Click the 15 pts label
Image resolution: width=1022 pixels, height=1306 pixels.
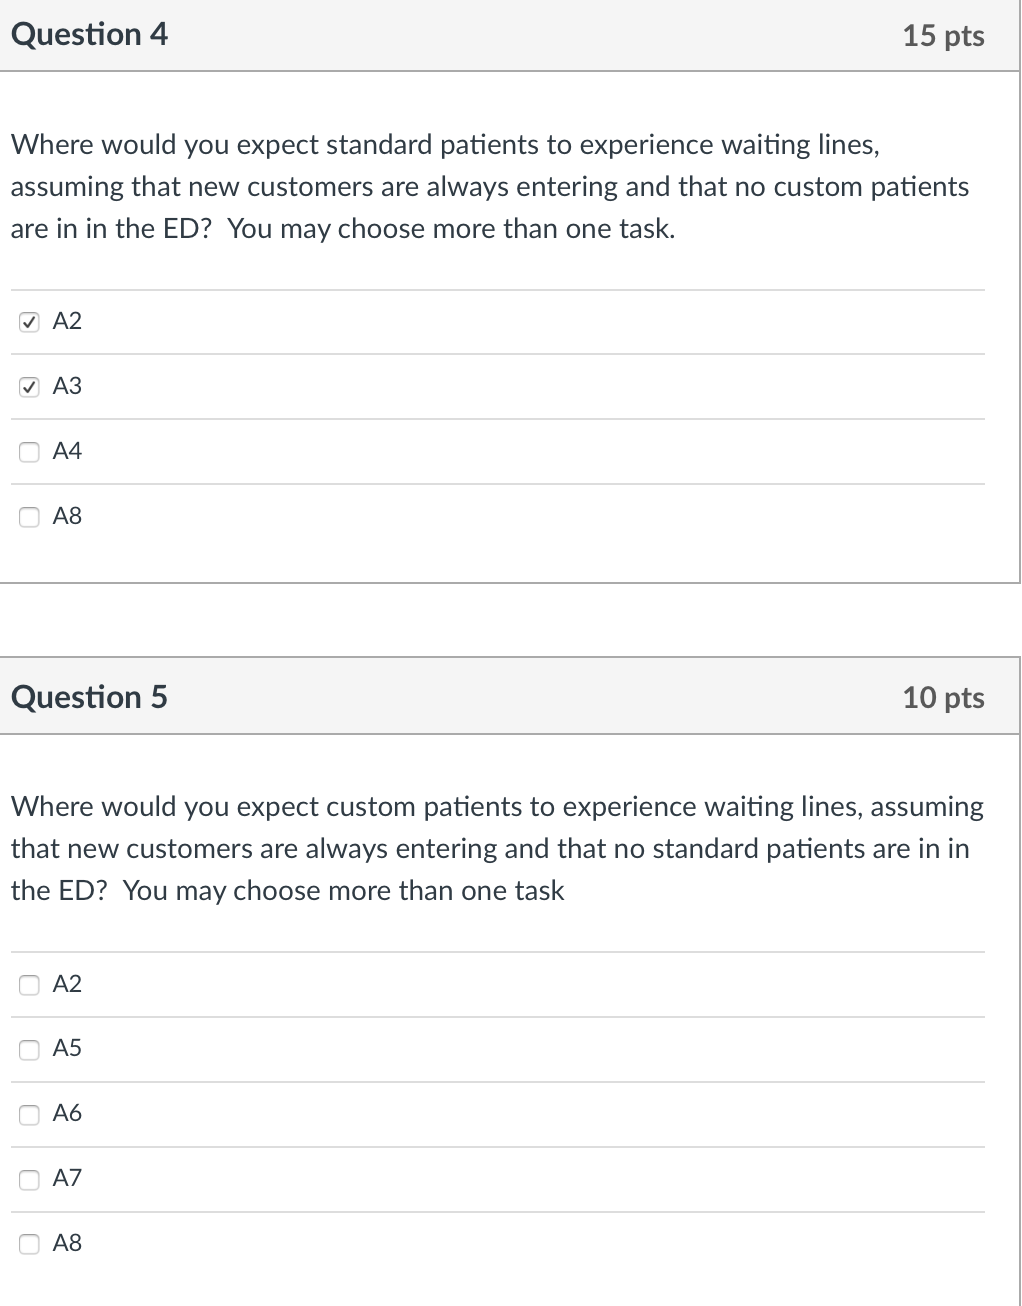[943, 36]
